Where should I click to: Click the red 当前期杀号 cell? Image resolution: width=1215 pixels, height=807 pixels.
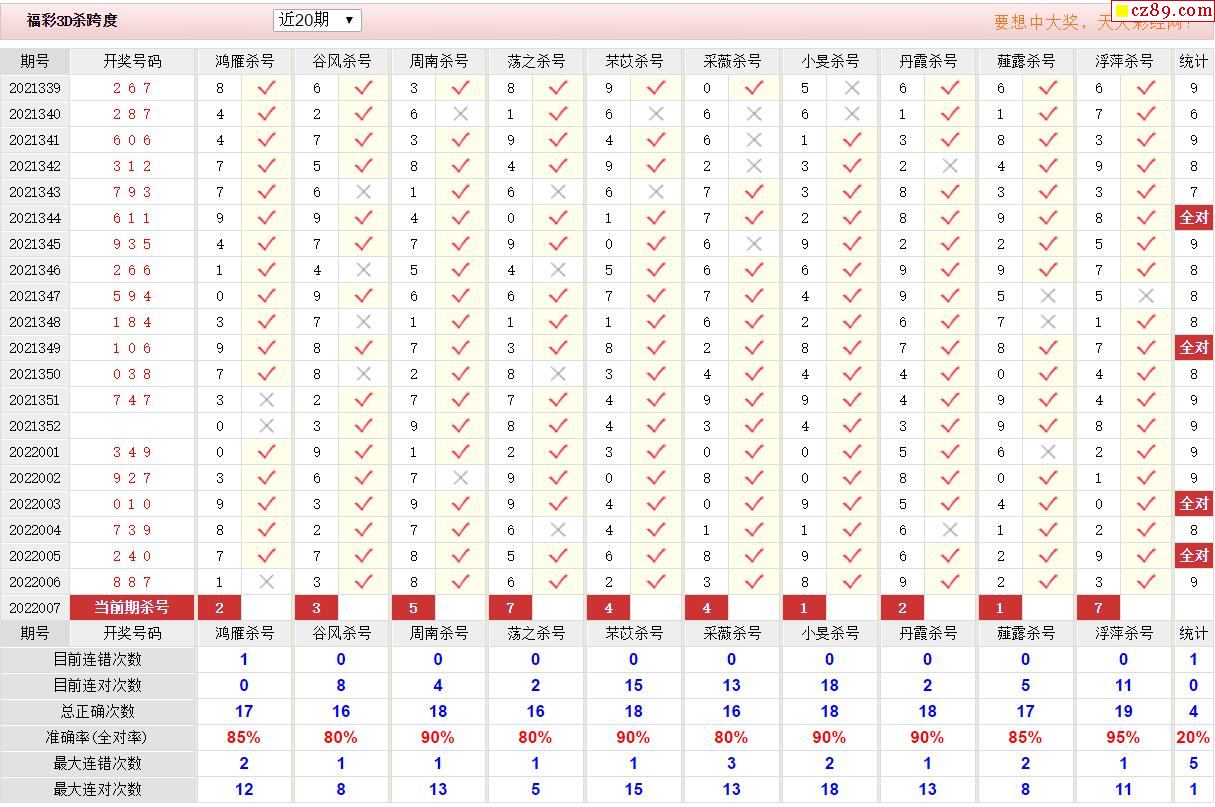[x=132, y=607]
